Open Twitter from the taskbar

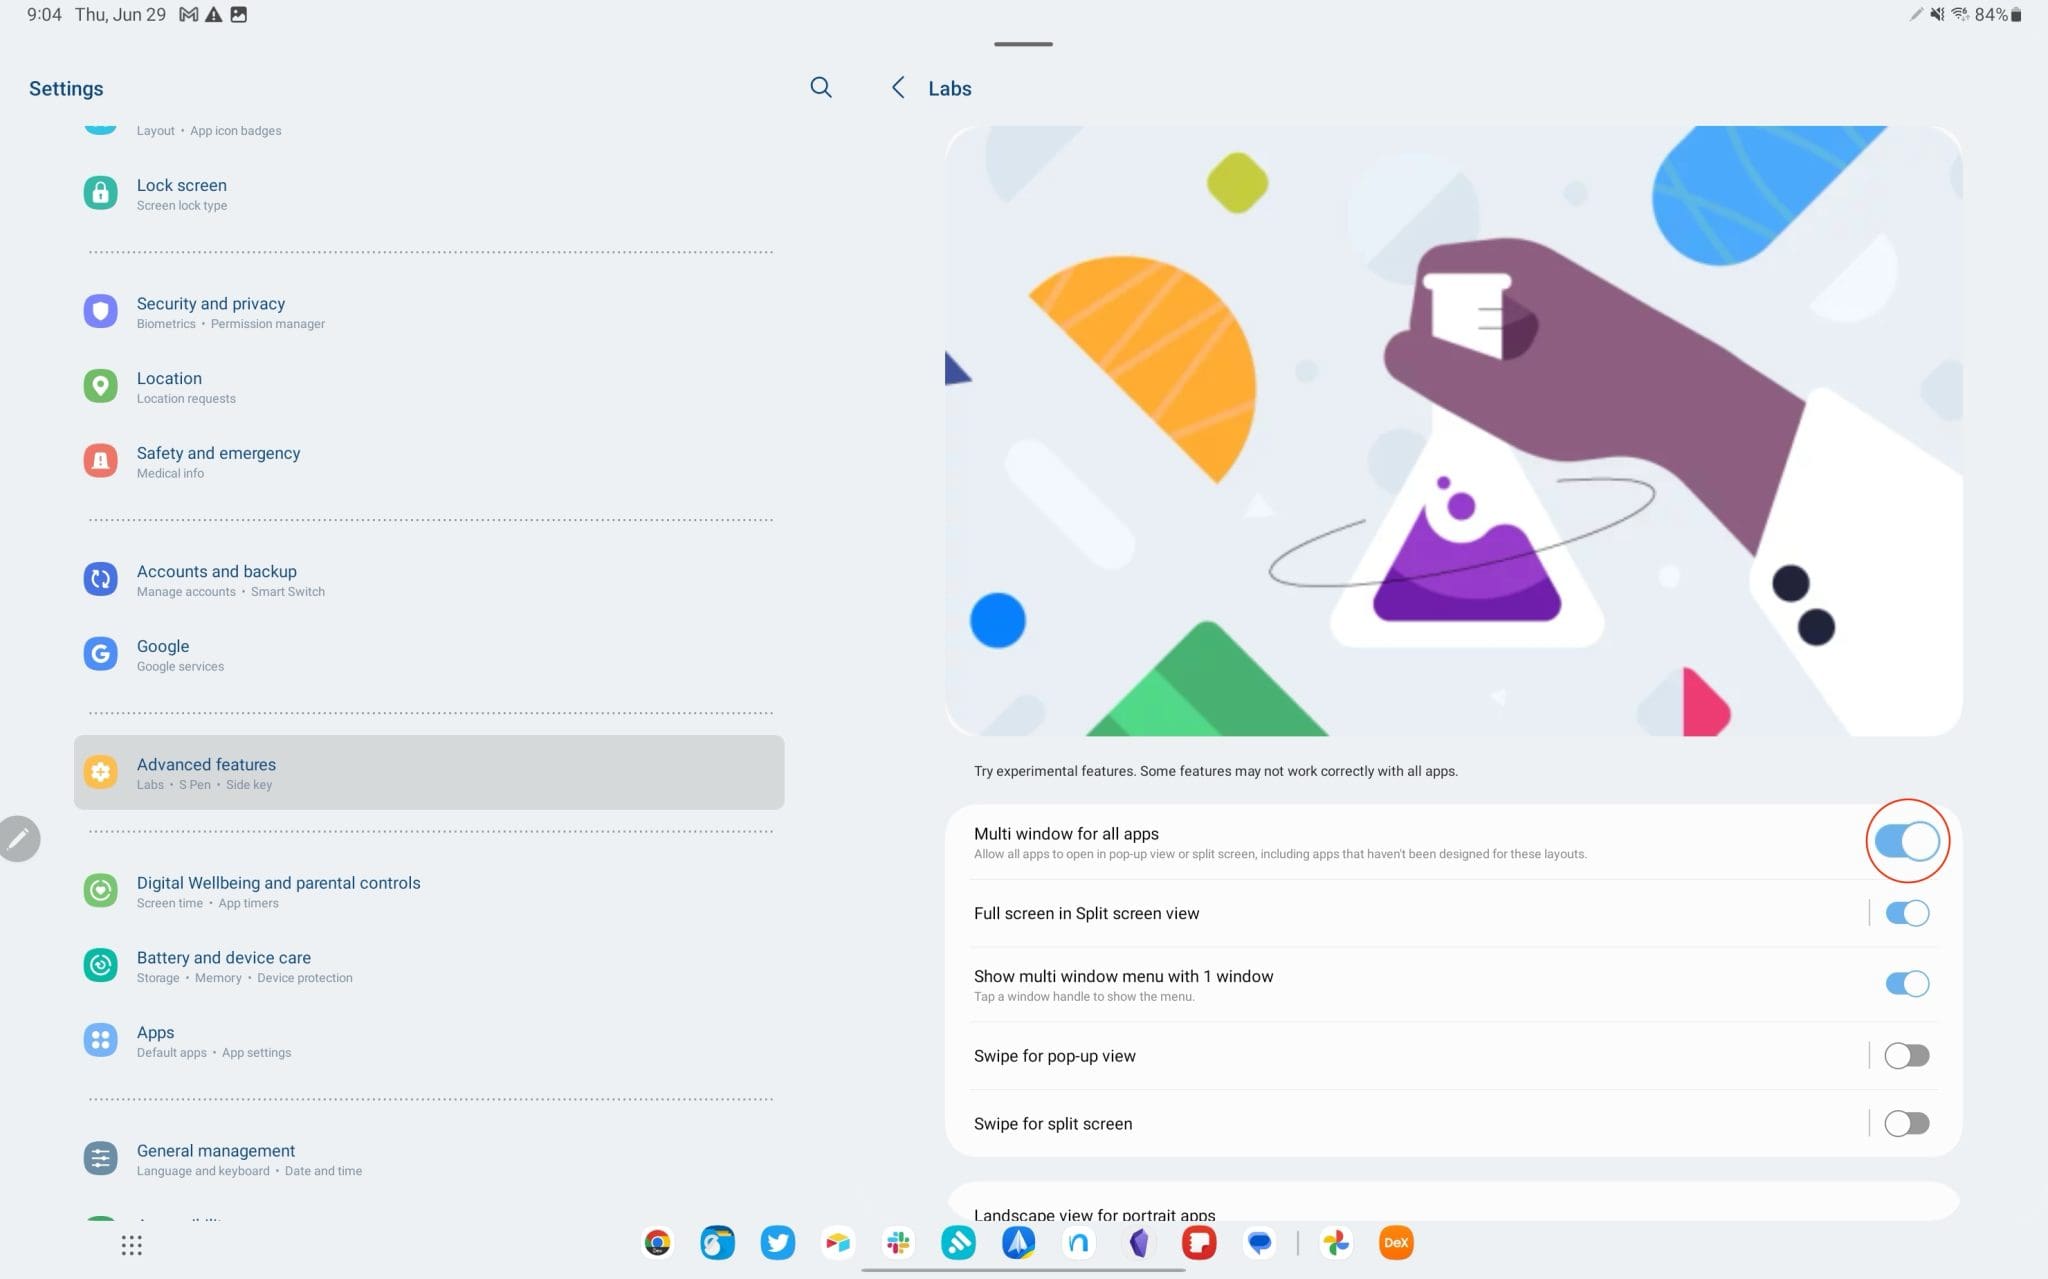point(778,1243)
